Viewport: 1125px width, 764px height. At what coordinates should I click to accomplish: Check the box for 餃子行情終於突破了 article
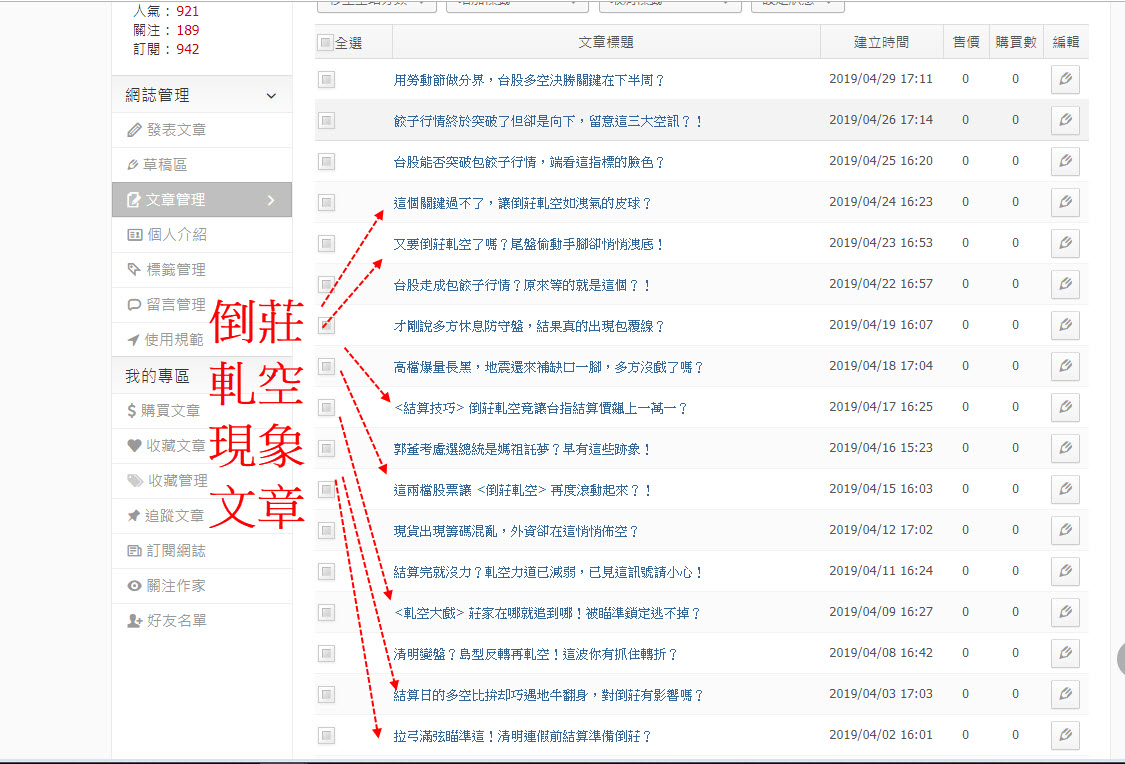coord(326,121)
